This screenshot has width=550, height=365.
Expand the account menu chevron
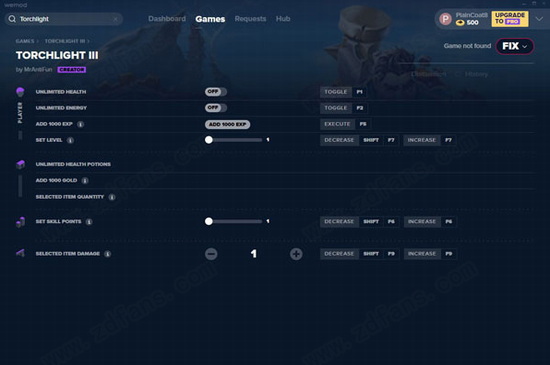click(539, 19)
